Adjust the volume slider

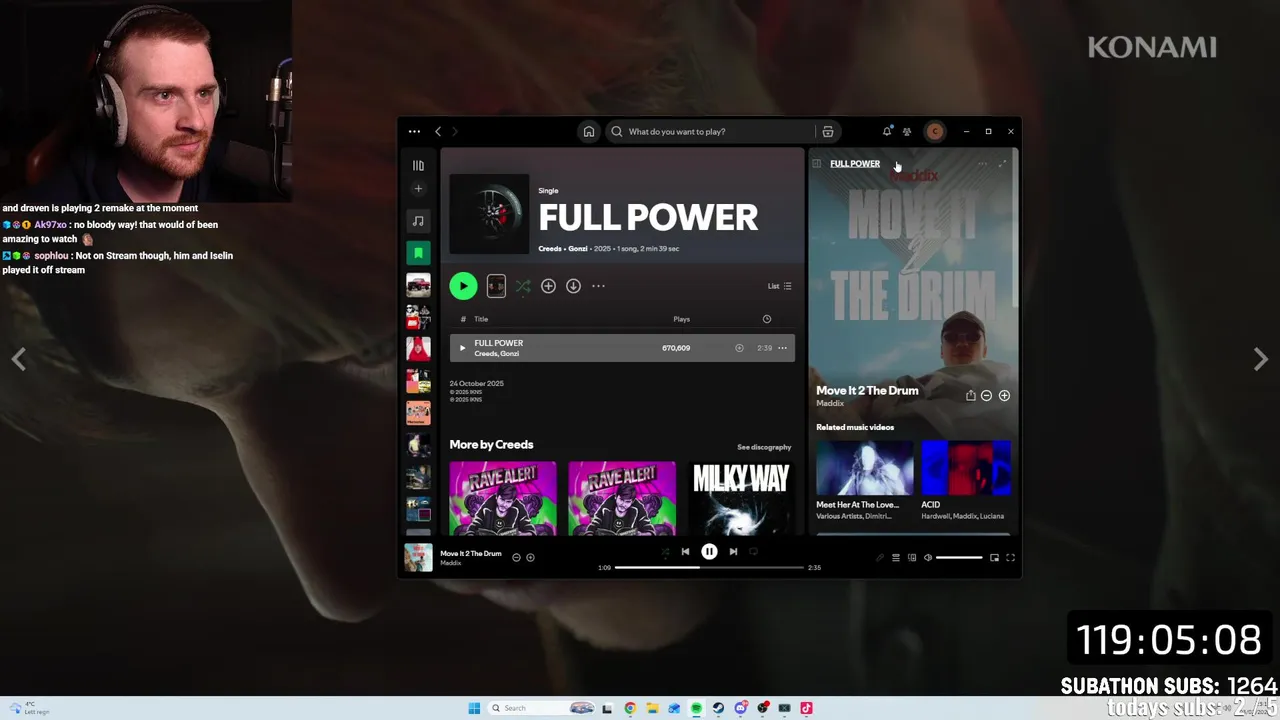coord(959,558)
